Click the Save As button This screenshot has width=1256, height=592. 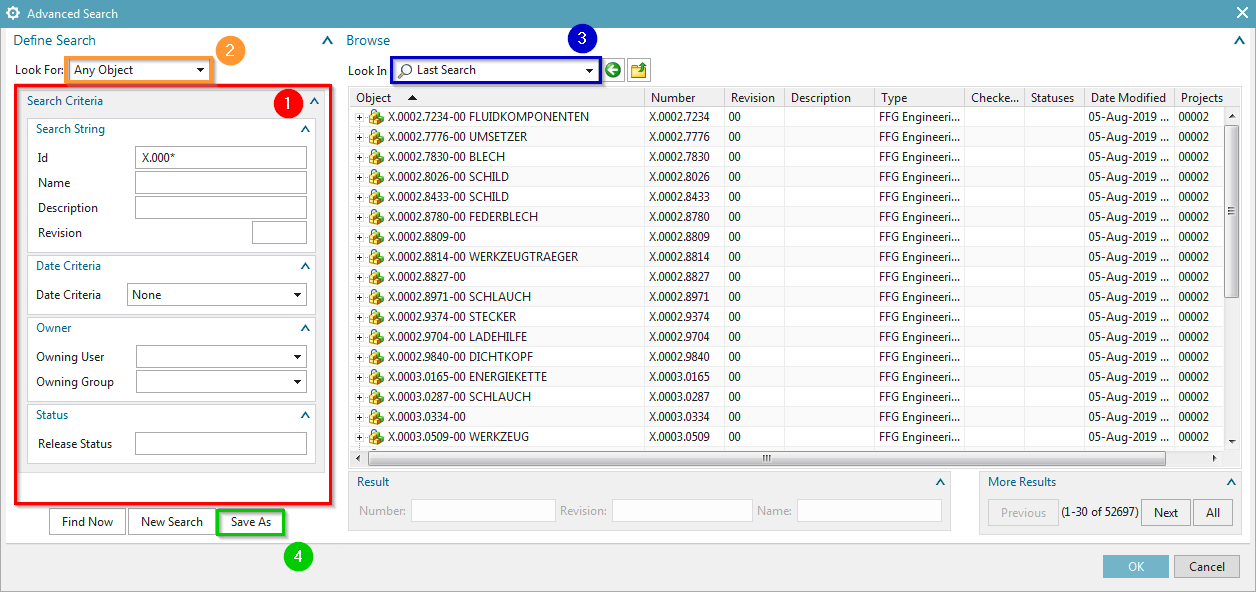pyautogui.click(x=250, y=522)
